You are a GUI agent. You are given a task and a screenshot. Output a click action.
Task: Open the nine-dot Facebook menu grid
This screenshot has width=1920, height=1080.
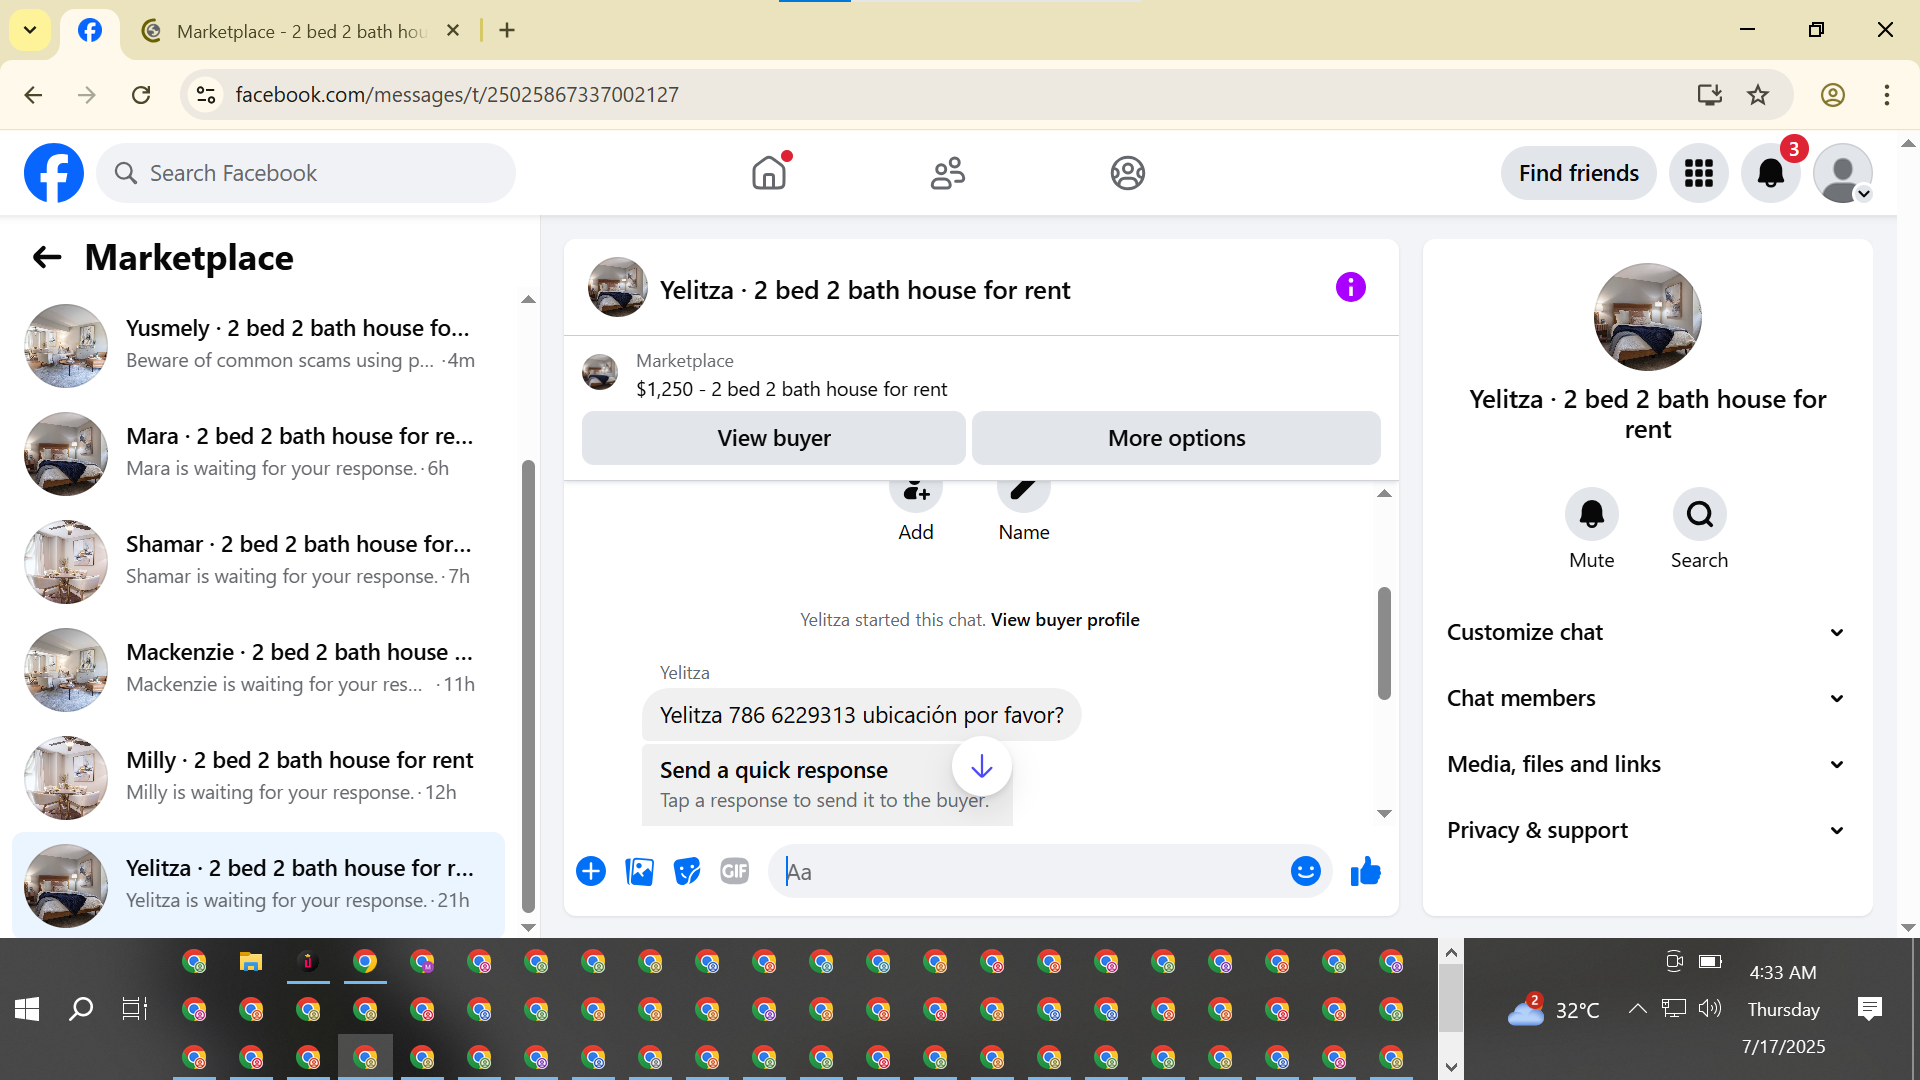[x=1698, y=173]
